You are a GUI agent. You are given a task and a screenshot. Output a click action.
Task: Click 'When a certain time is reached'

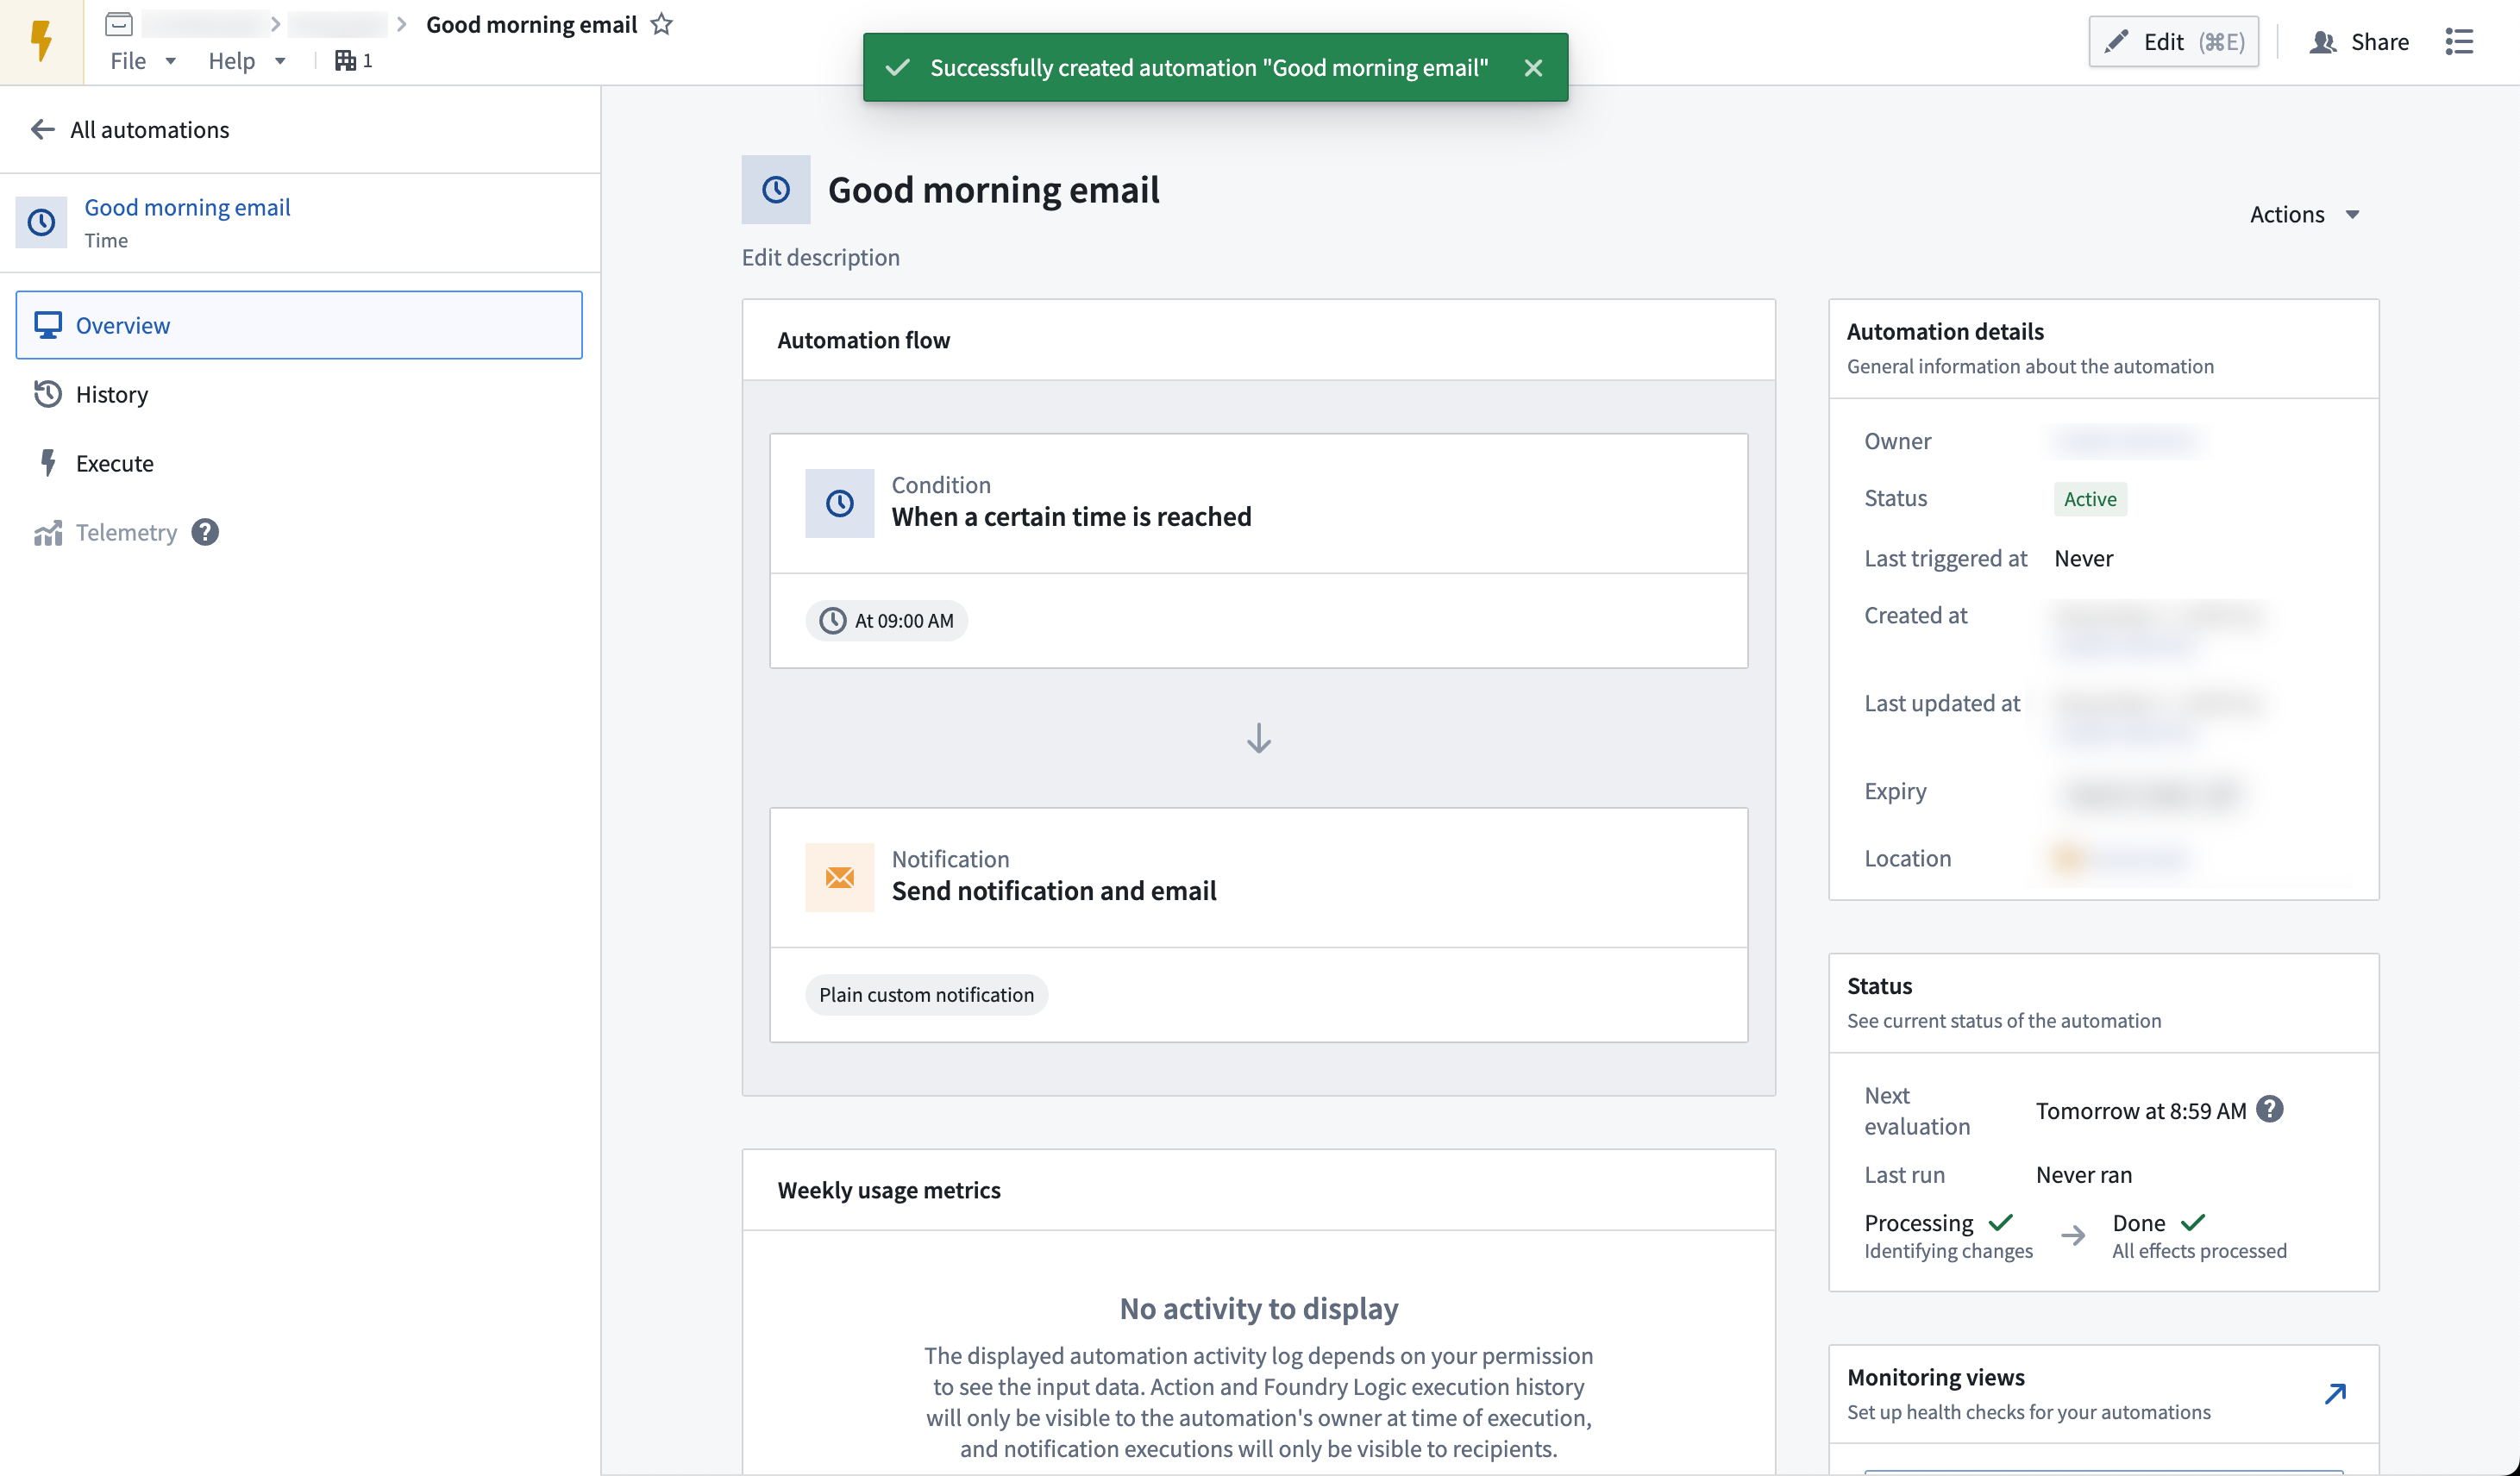pyautogui.click(x=1071, y=516)
